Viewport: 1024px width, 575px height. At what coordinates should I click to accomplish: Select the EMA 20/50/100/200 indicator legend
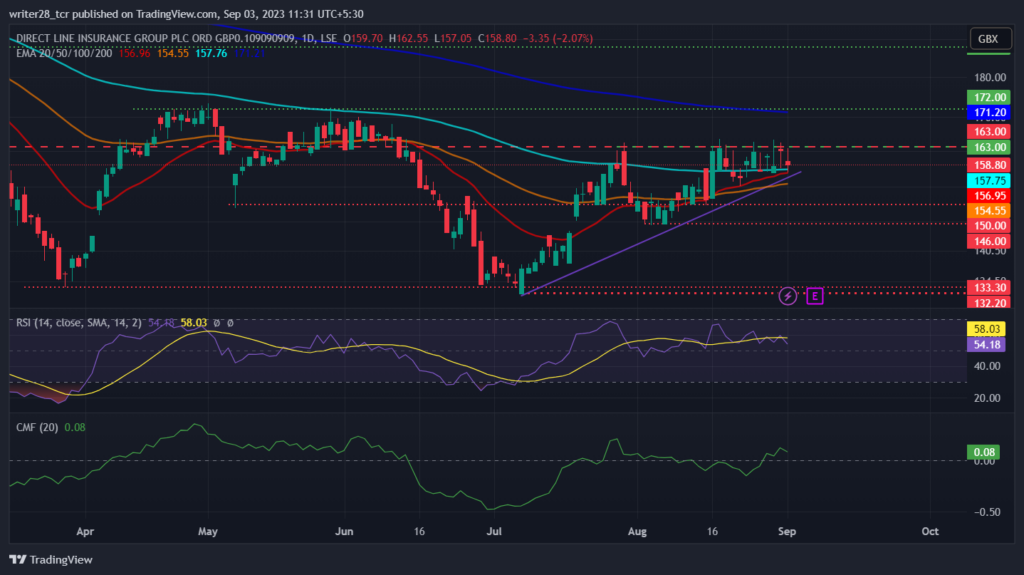click(64, 53)
